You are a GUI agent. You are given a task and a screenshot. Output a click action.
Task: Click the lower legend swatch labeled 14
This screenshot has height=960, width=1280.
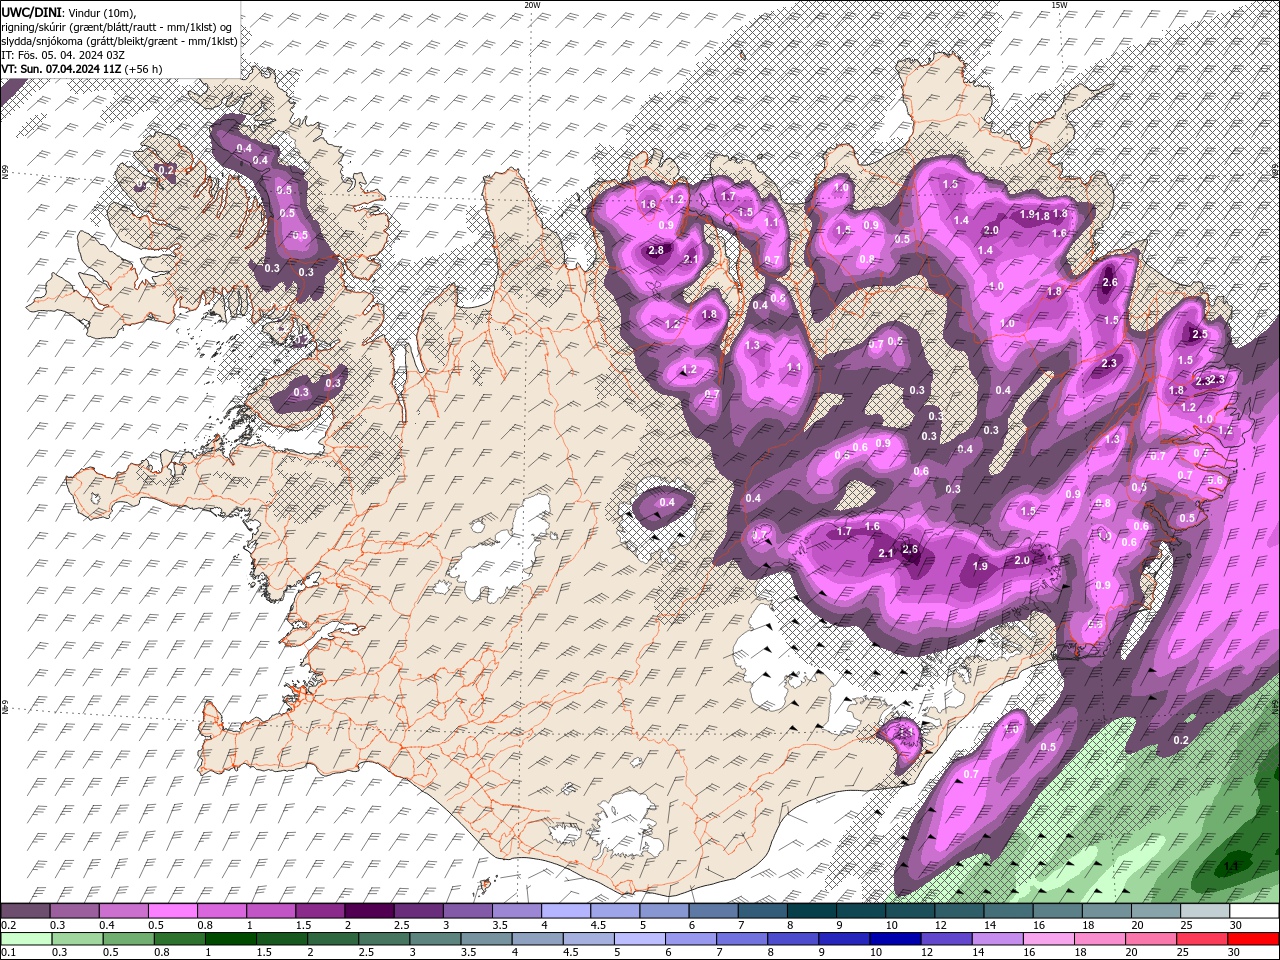[x=997, y=939]
